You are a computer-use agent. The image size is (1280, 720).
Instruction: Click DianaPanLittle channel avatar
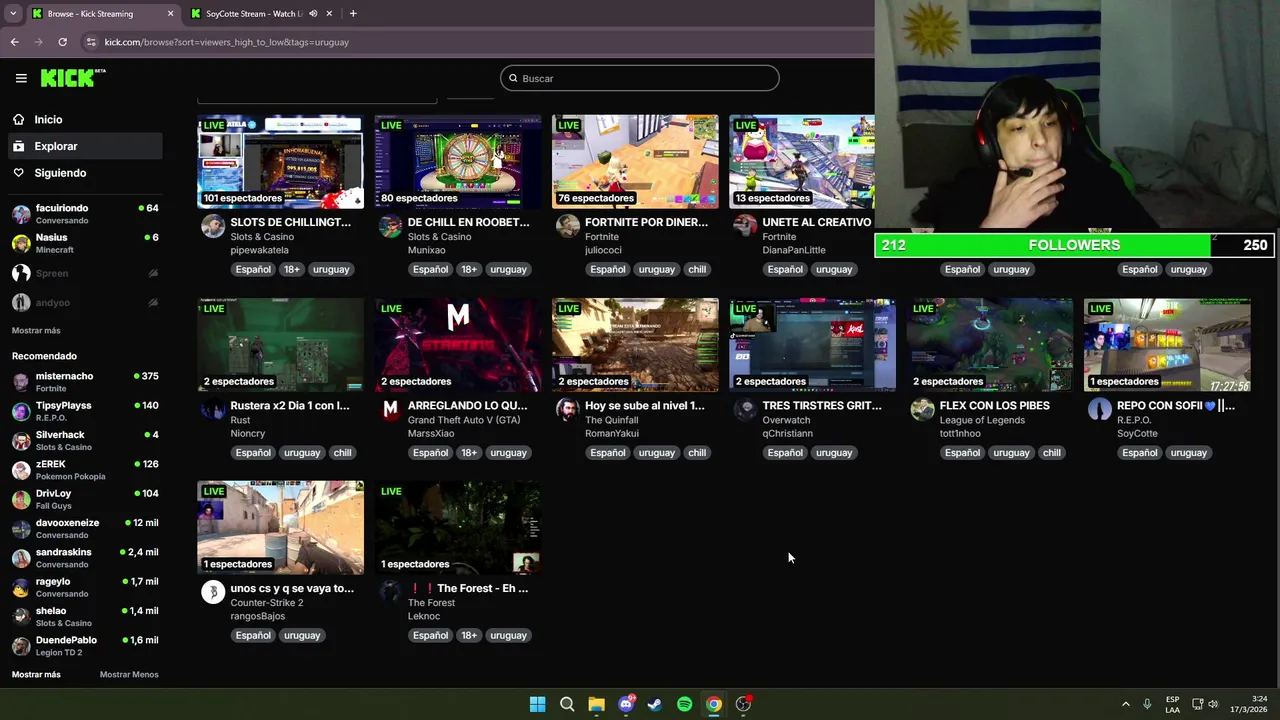point(745,226)
